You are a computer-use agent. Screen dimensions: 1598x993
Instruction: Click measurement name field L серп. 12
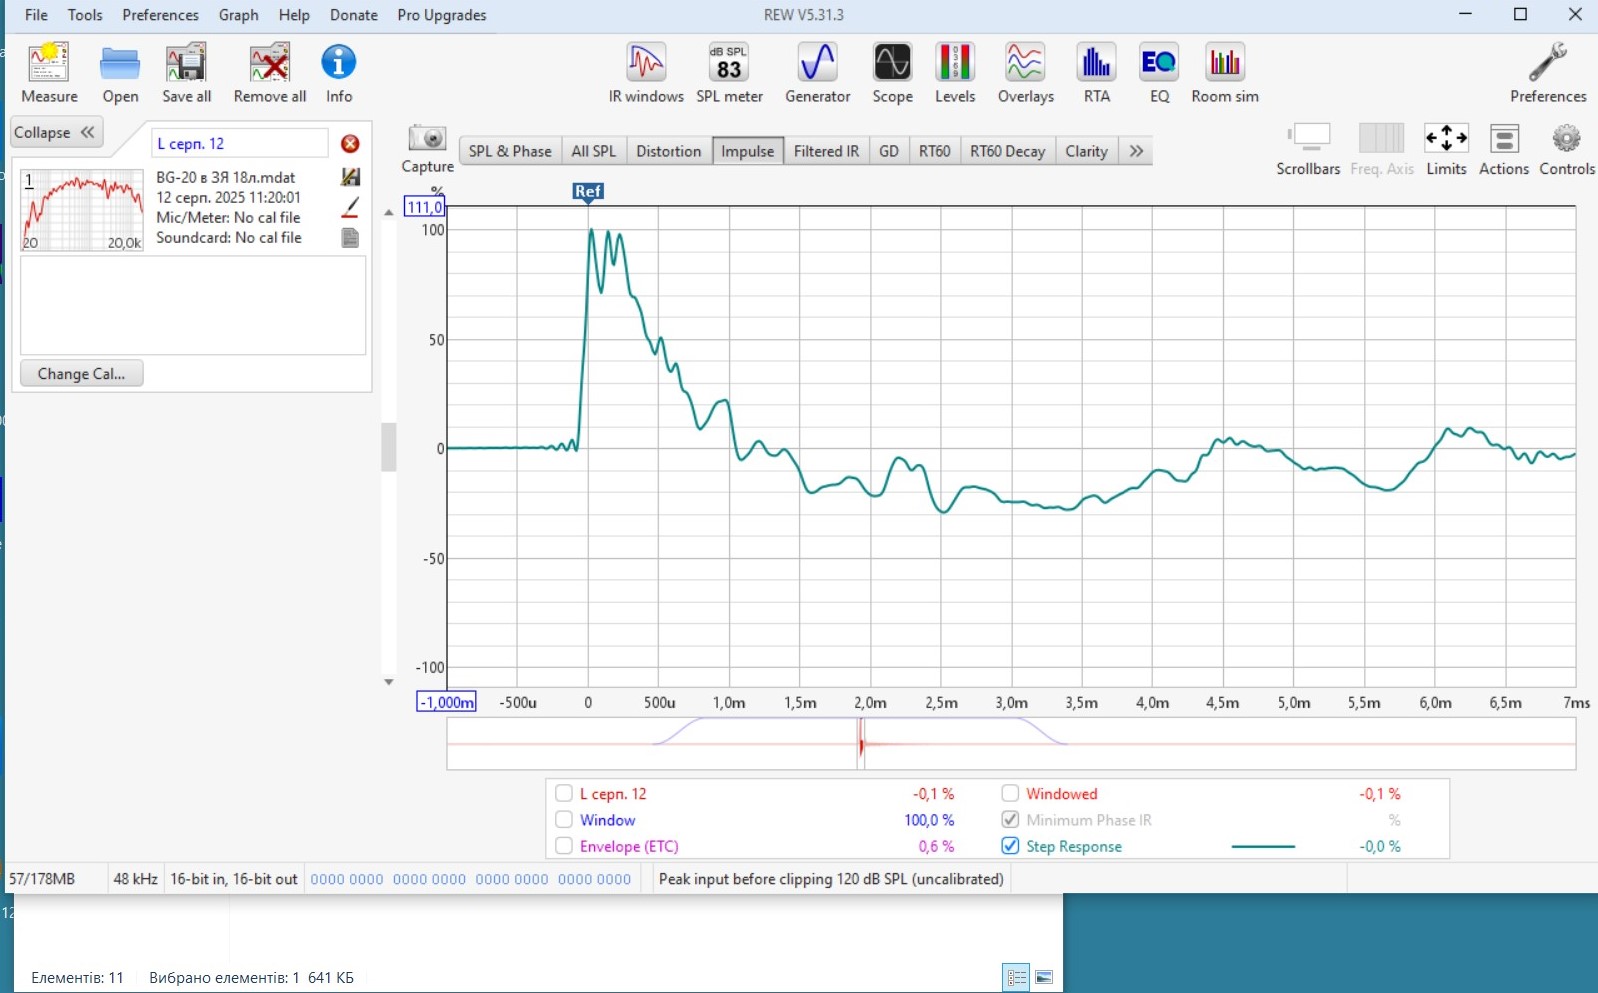pyautogui.click(x=240, y=143)
